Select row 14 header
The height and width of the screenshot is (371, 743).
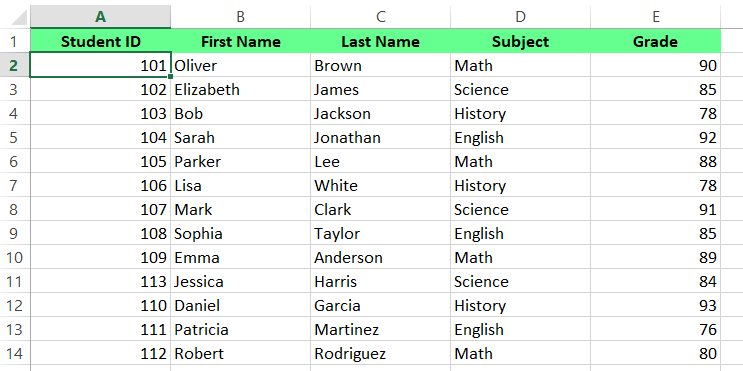(15, 353)
